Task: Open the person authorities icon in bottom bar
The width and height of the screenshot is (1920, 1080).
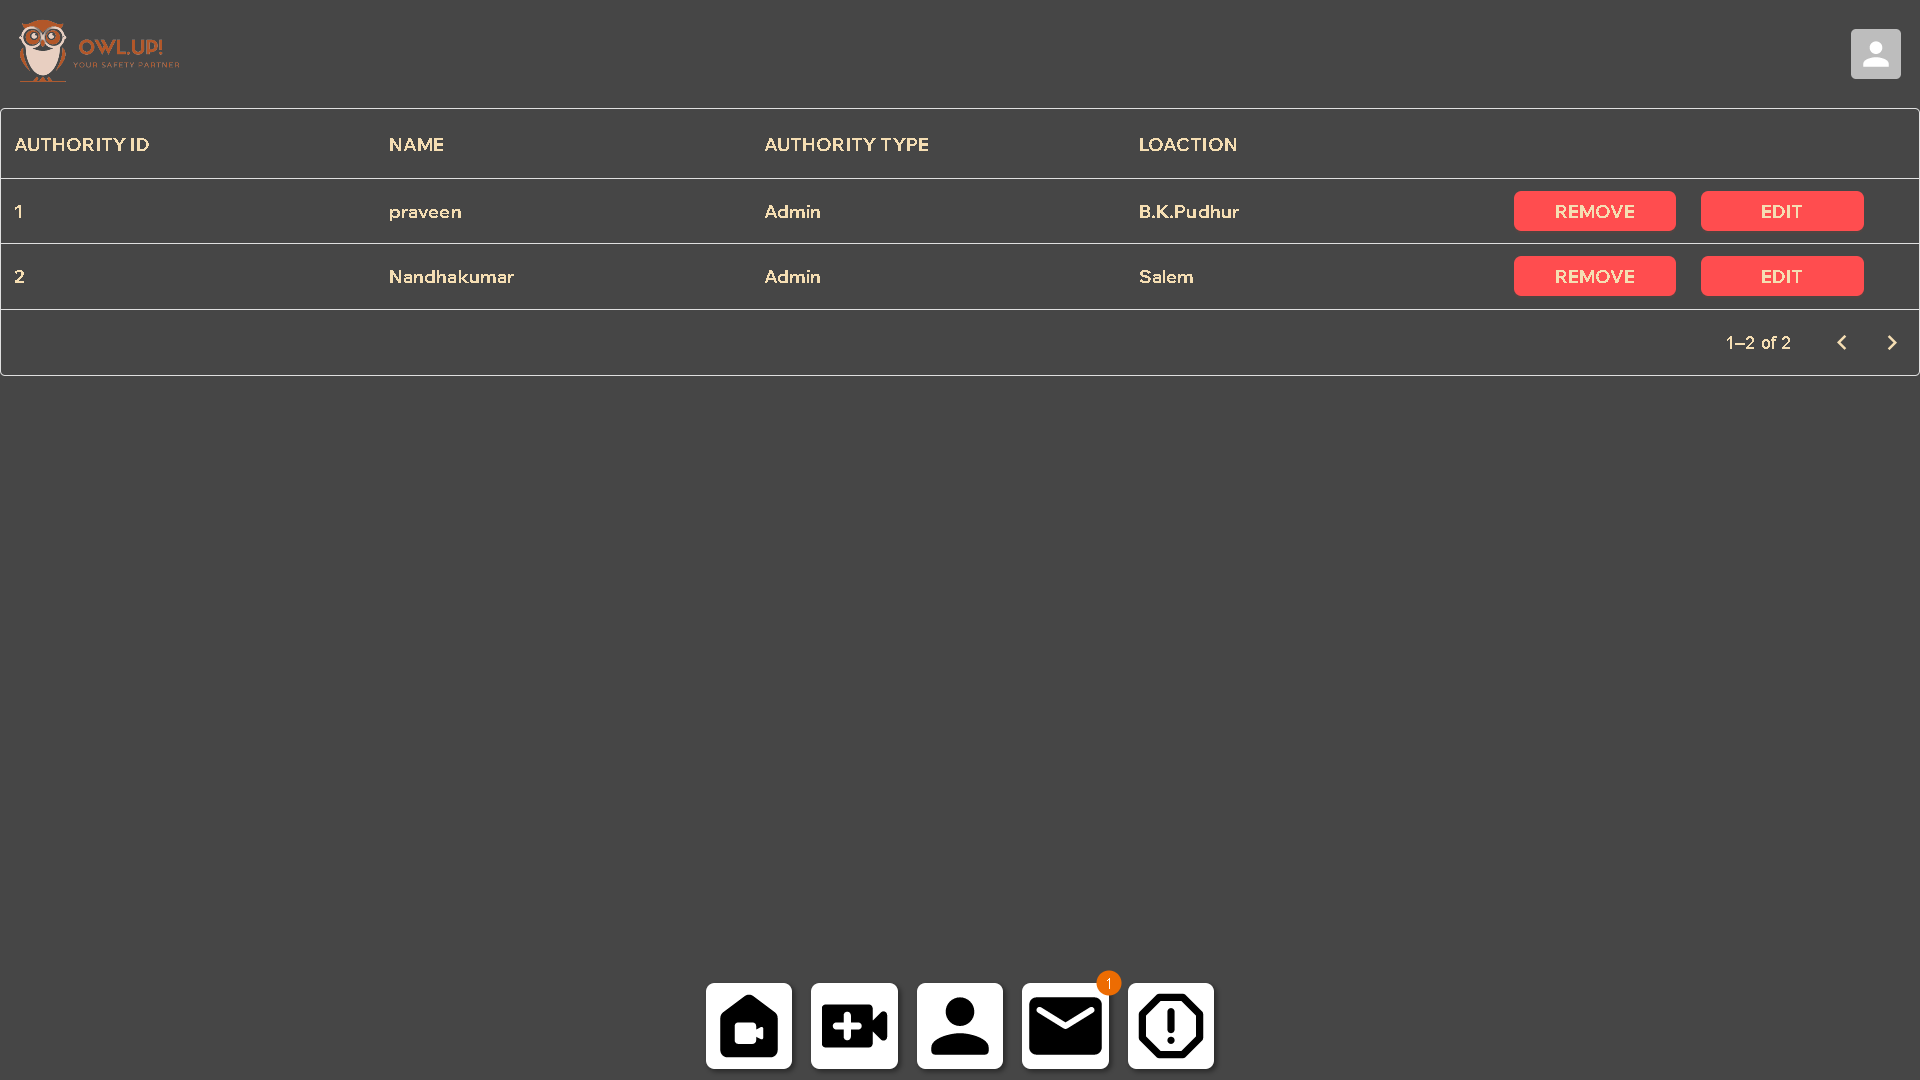Action: (x=959, y=1026)
